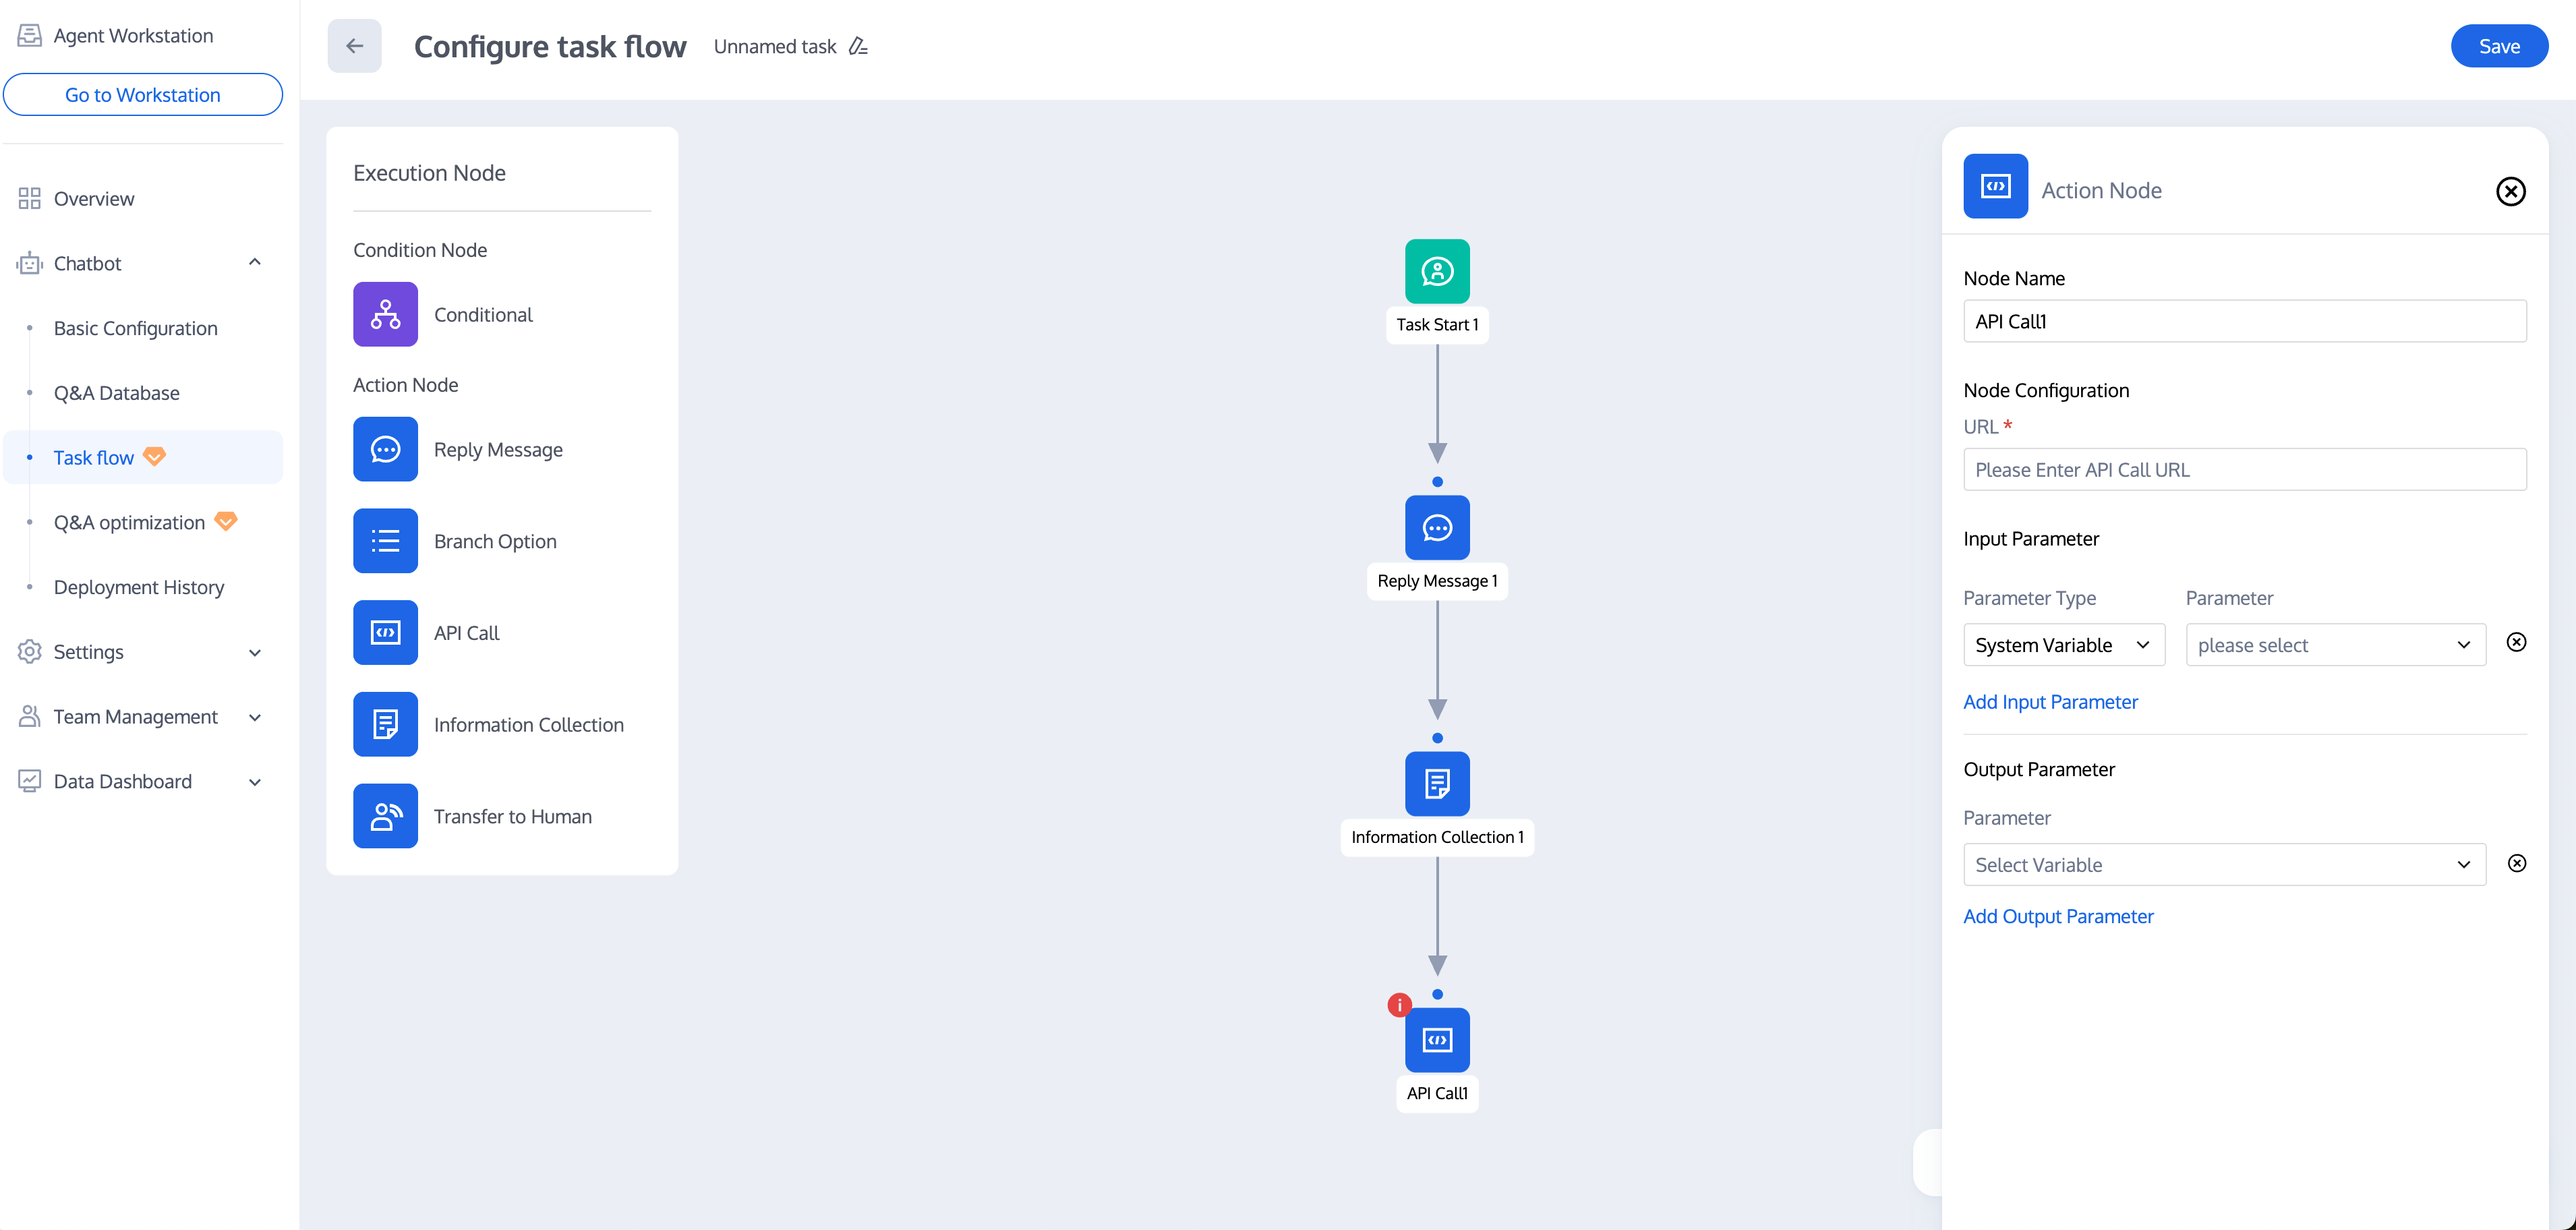Image resolution: width=2576 pixels, height=1230 pixels.
Task: Edit task name with pencil icon
Action: click(858, 46)
